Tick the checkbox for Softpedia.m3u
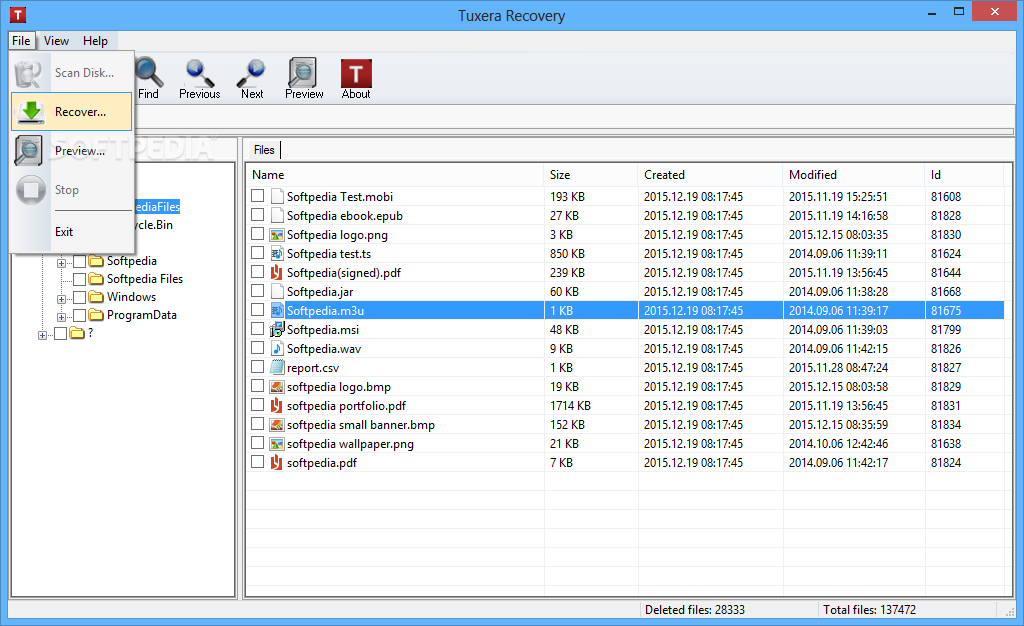This screenshot has height=626, width=1024. 257,309
